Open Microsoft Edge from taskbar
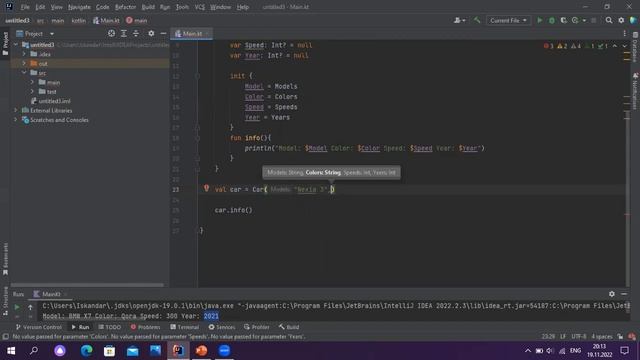This screenshot has height=360, width=640. (87, 351)
